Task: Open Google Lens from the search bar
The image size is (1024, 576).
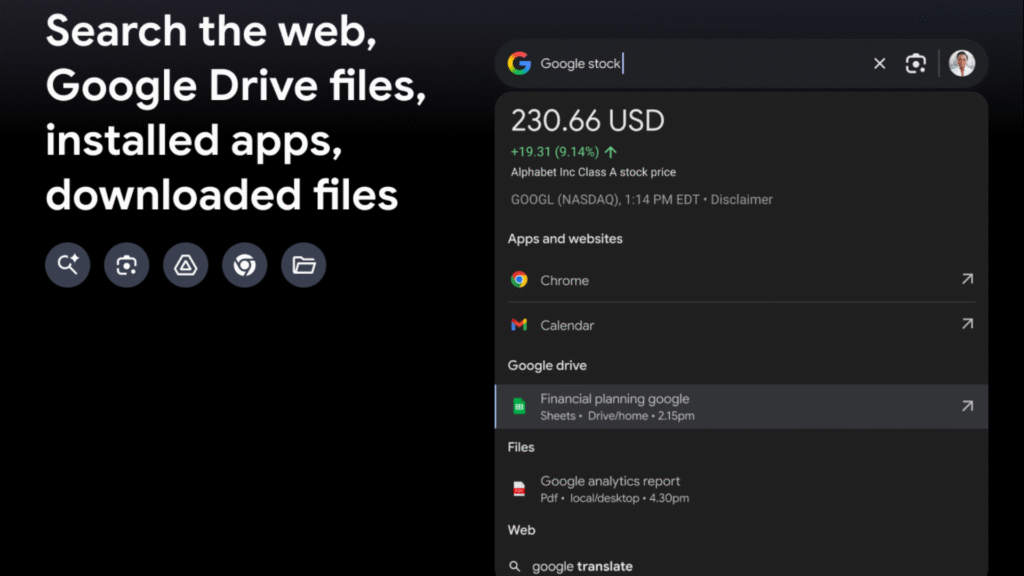Action: click(x=915, y=64)
